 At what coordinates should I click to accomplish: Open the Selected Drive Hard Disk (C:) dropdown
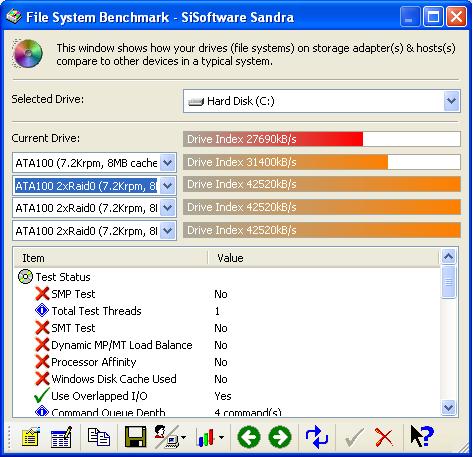(452, 101)
